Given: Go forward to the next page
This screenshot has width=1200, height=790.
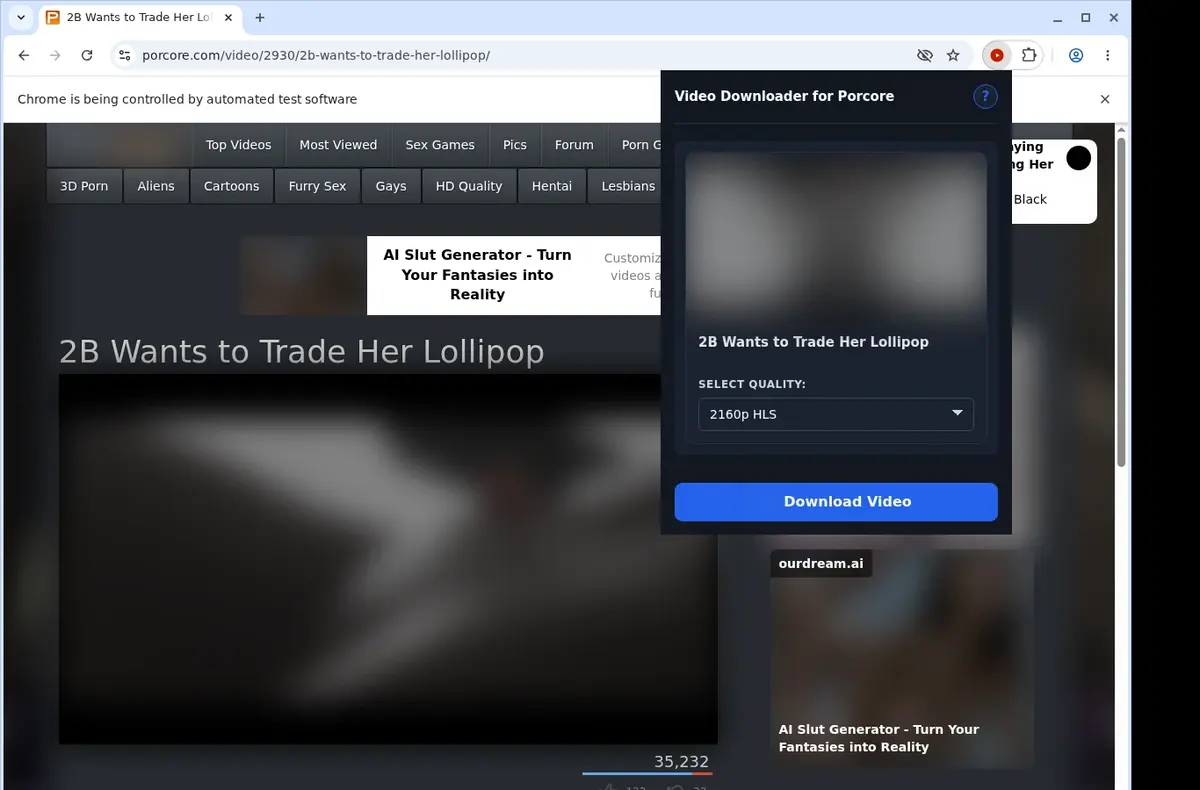Looking at the screenshot, I should click(55, 56).
